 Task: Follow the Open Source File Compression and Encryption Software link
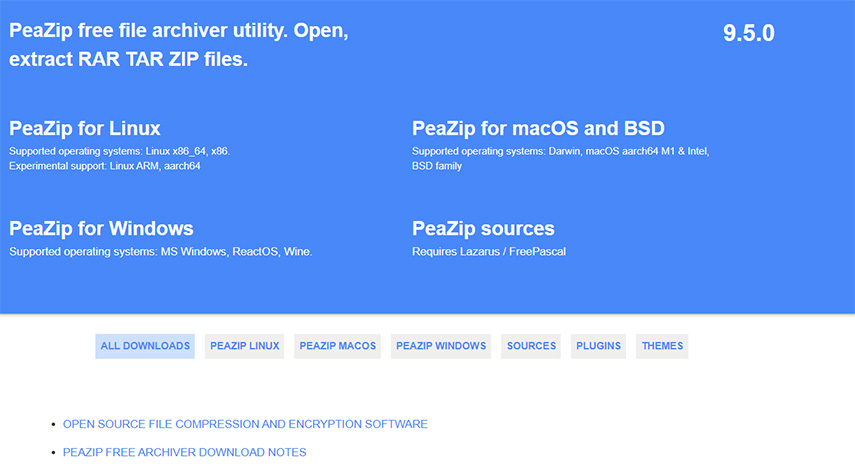click(x=245, y=424)
